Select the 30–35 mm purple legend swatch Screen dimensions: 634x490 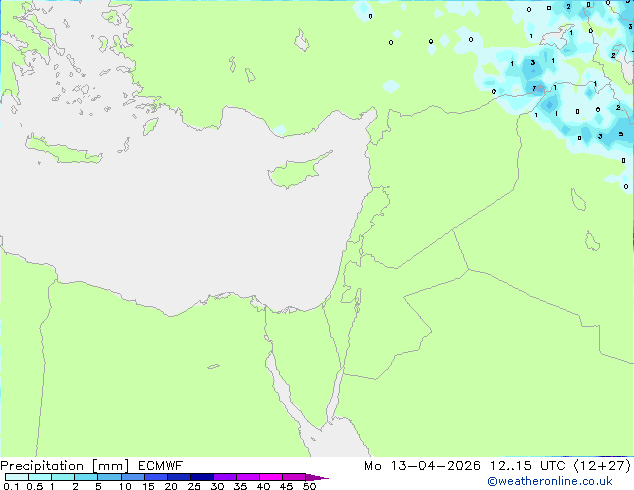225,477
